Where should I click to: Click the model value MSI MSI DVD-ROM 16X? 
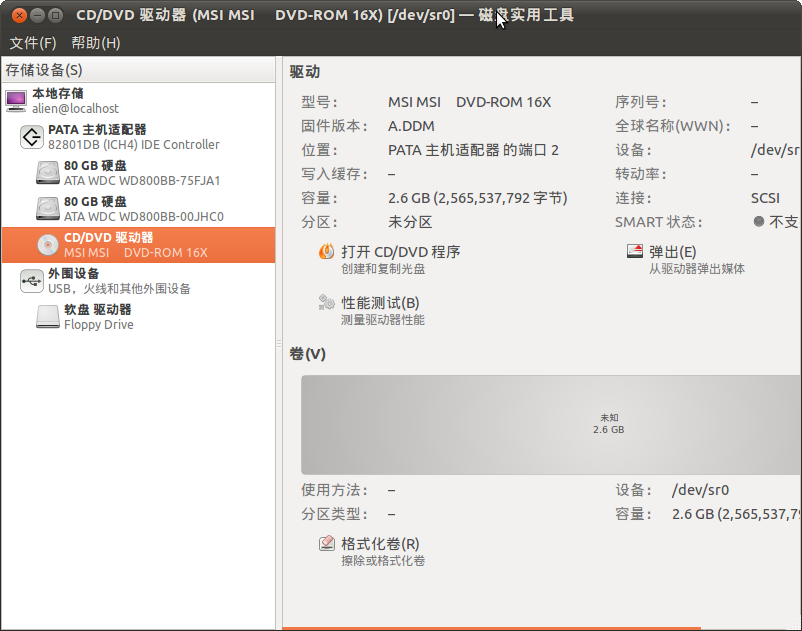(469, 102)
